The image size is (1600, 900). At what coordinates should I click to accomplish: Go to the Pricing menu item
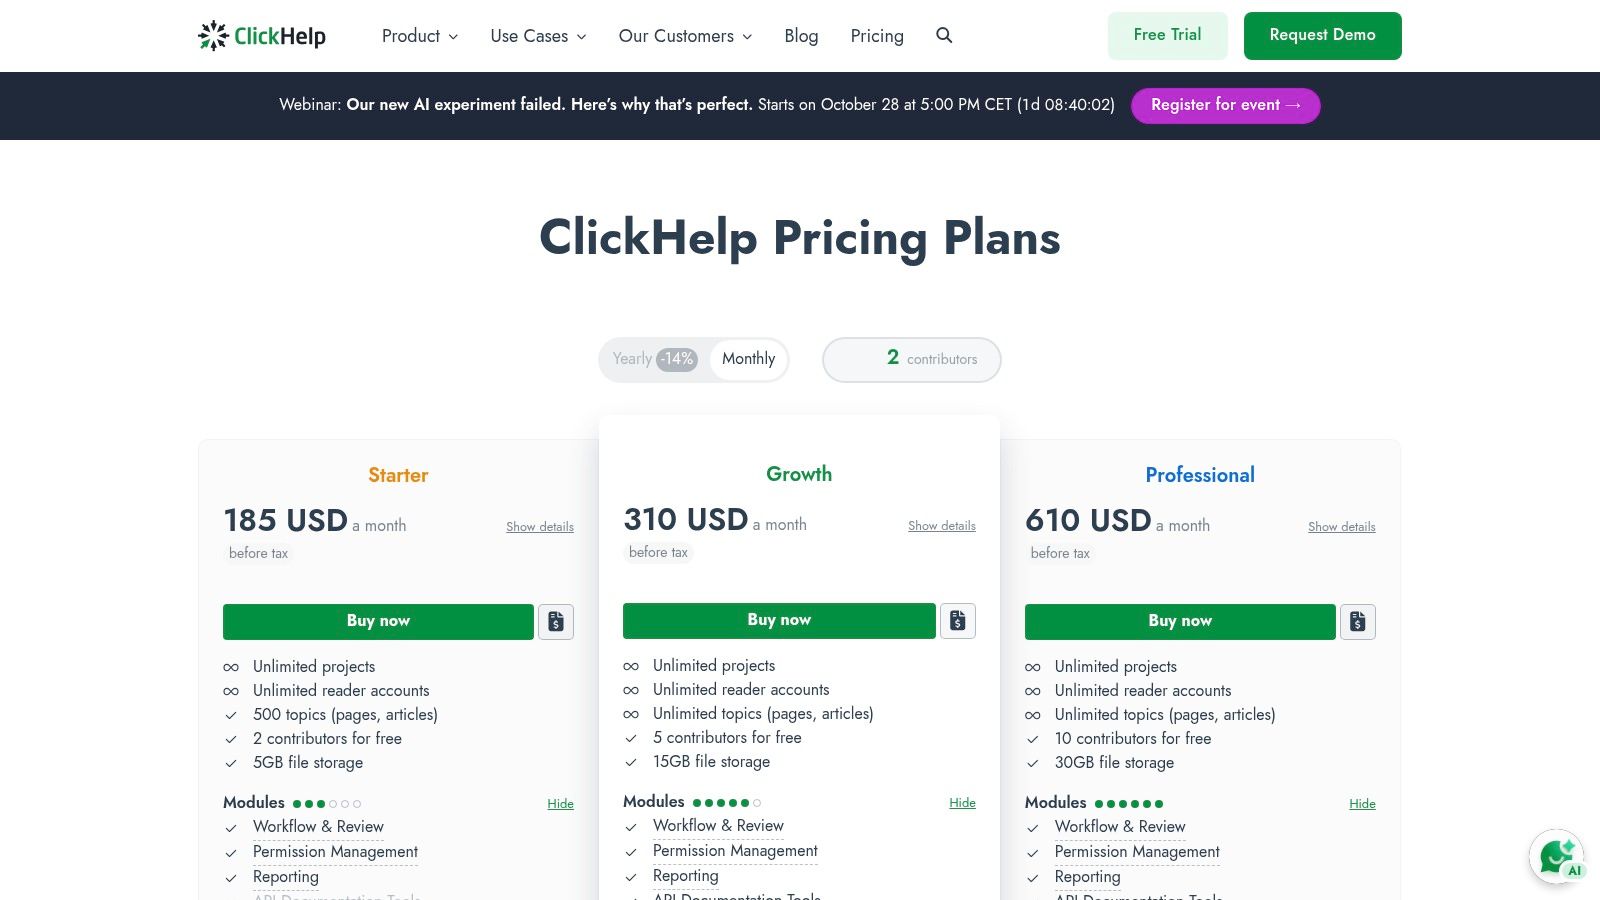pos(877,35)
